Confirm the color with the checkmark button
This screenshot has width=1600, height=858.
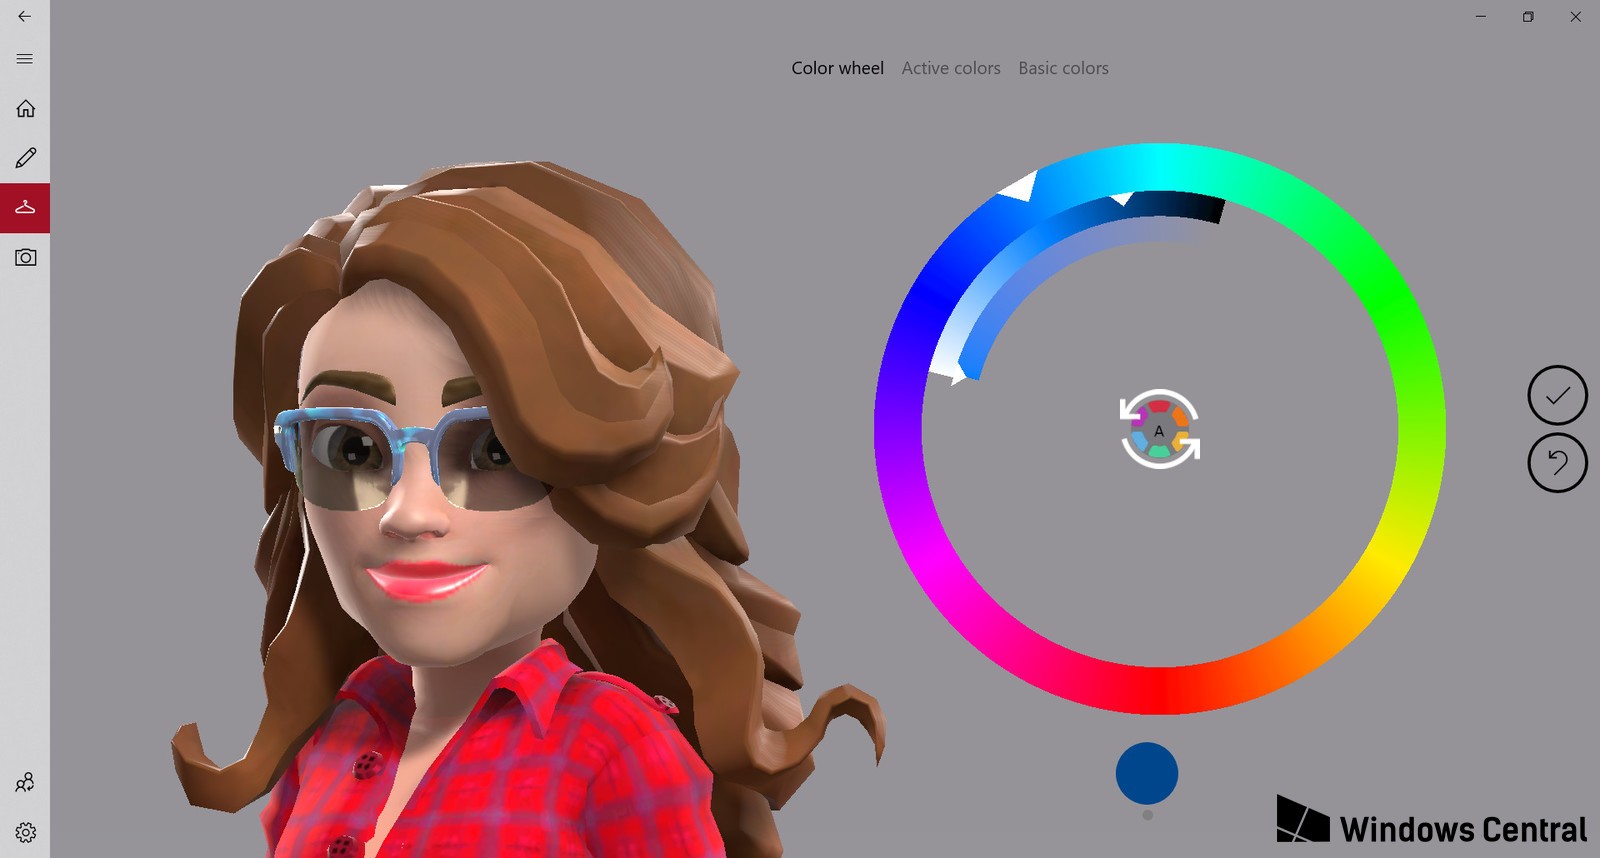pyautogui.click(x=1557, y=396)
